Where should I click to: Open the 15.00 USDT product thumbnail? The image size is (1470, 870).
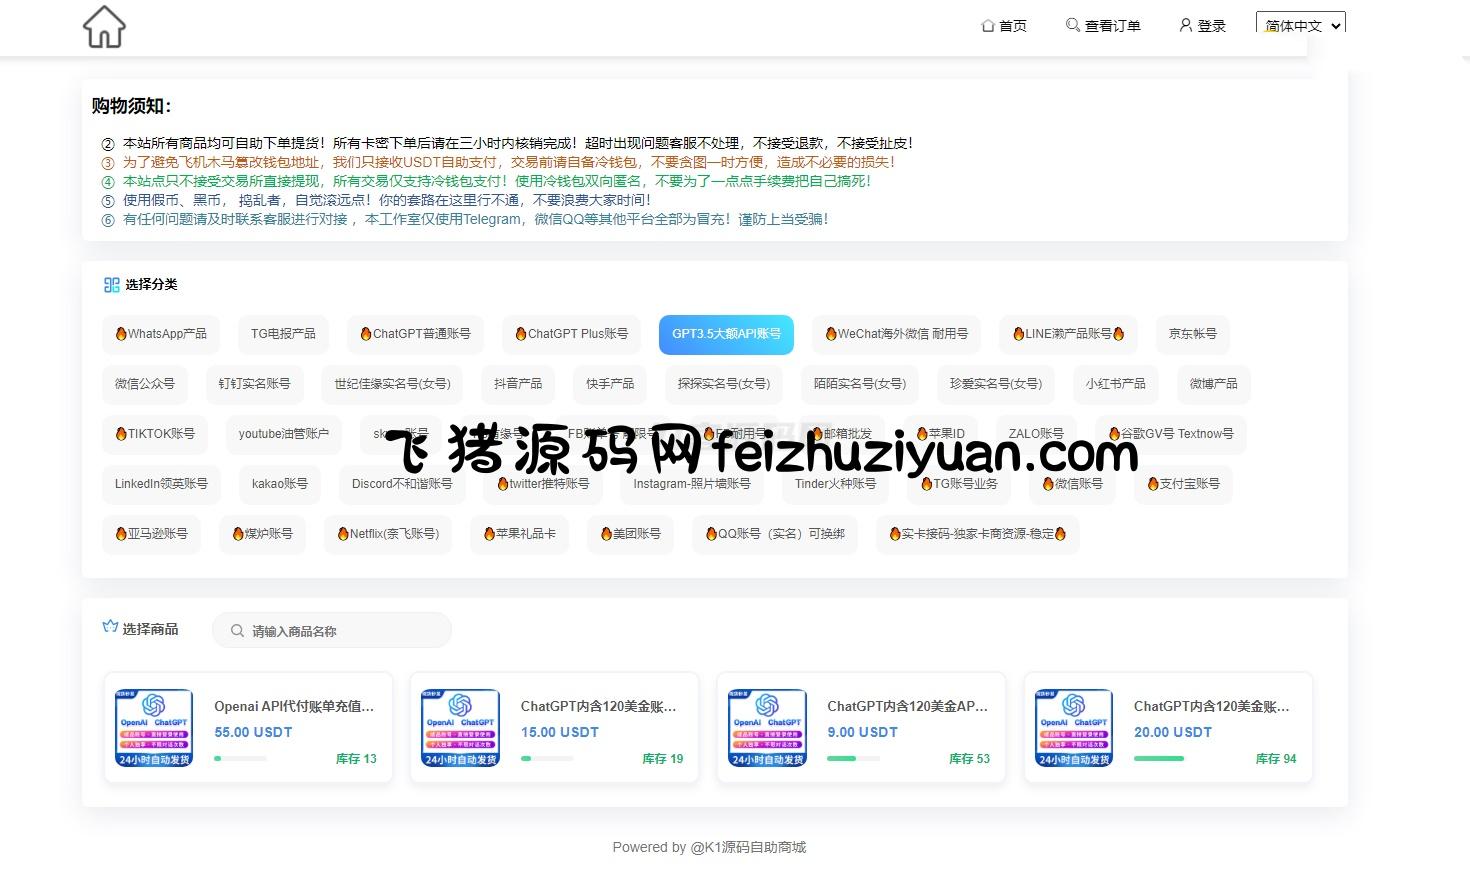tap(461, 728)
